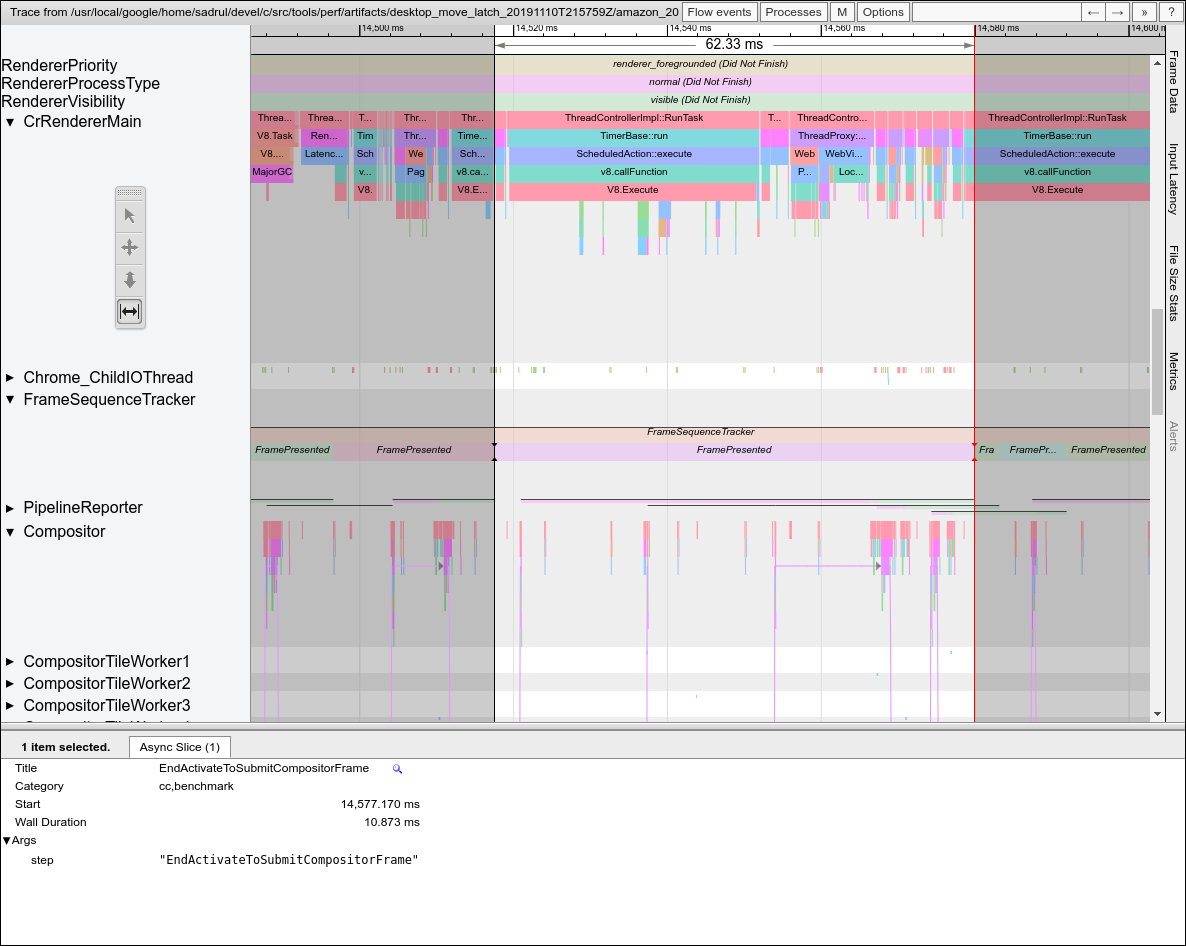Expand the Chrome_ChildIOThread track
This screenshot has height=946, width=1186.
(10, 378)
